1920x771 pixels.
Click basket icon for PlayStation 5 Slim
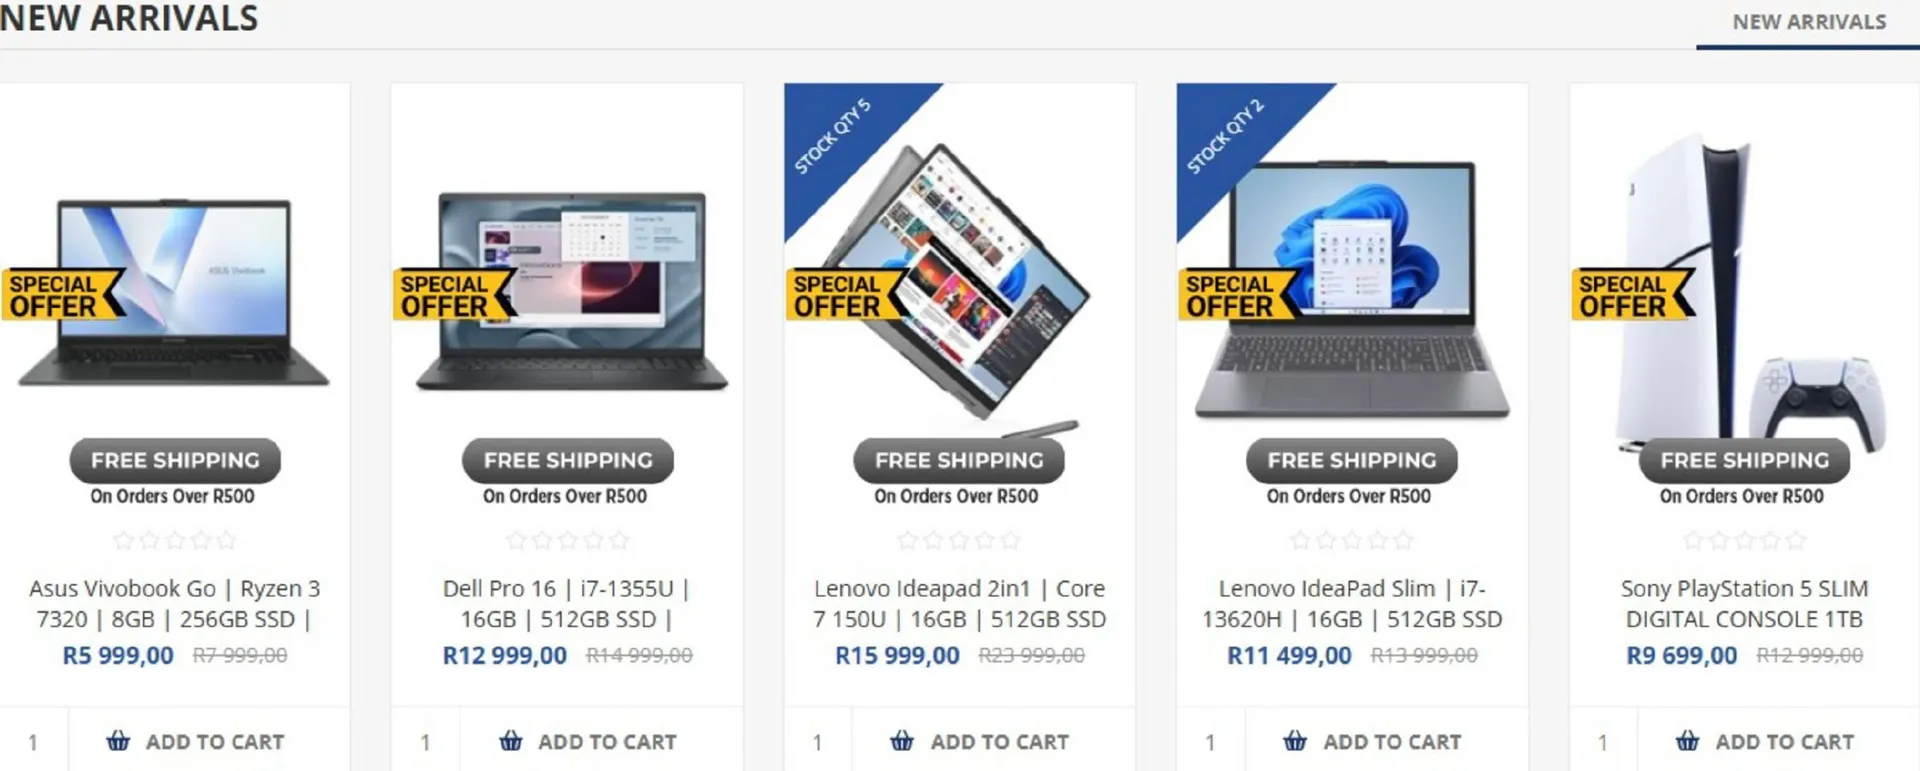tap(1687, 741)
